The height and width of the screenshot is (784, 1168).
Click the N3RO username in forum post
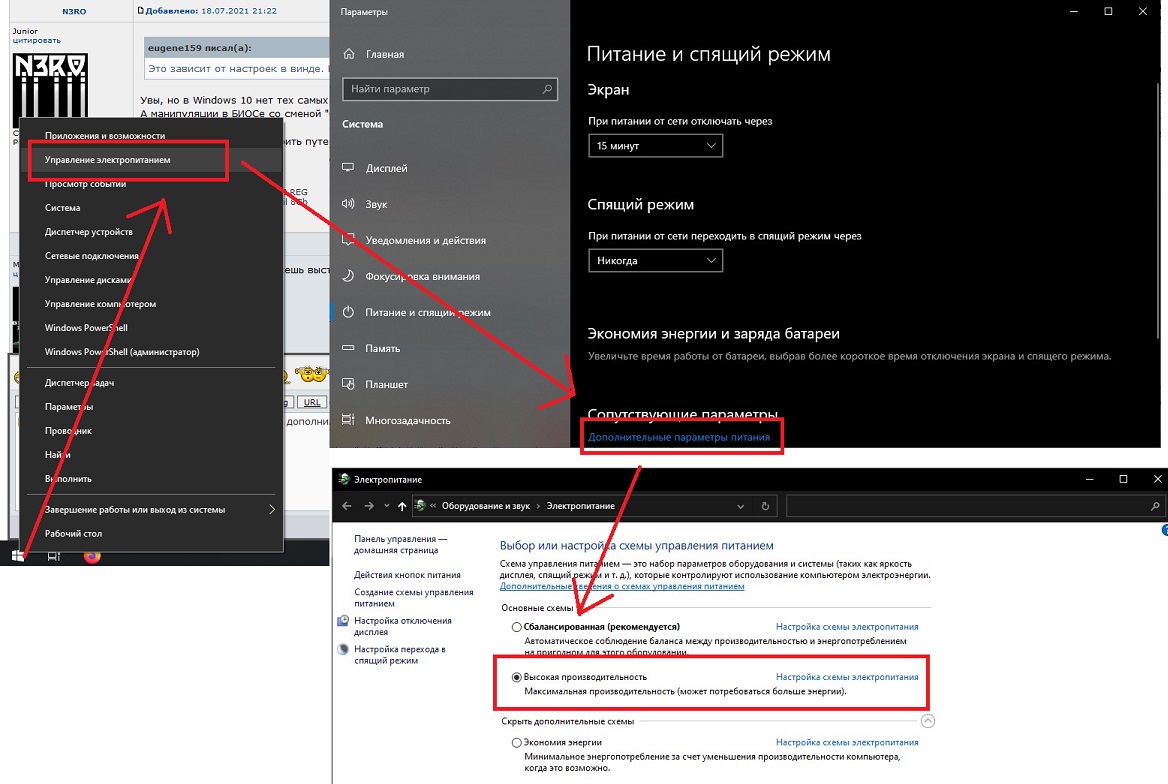coord(74,11)
